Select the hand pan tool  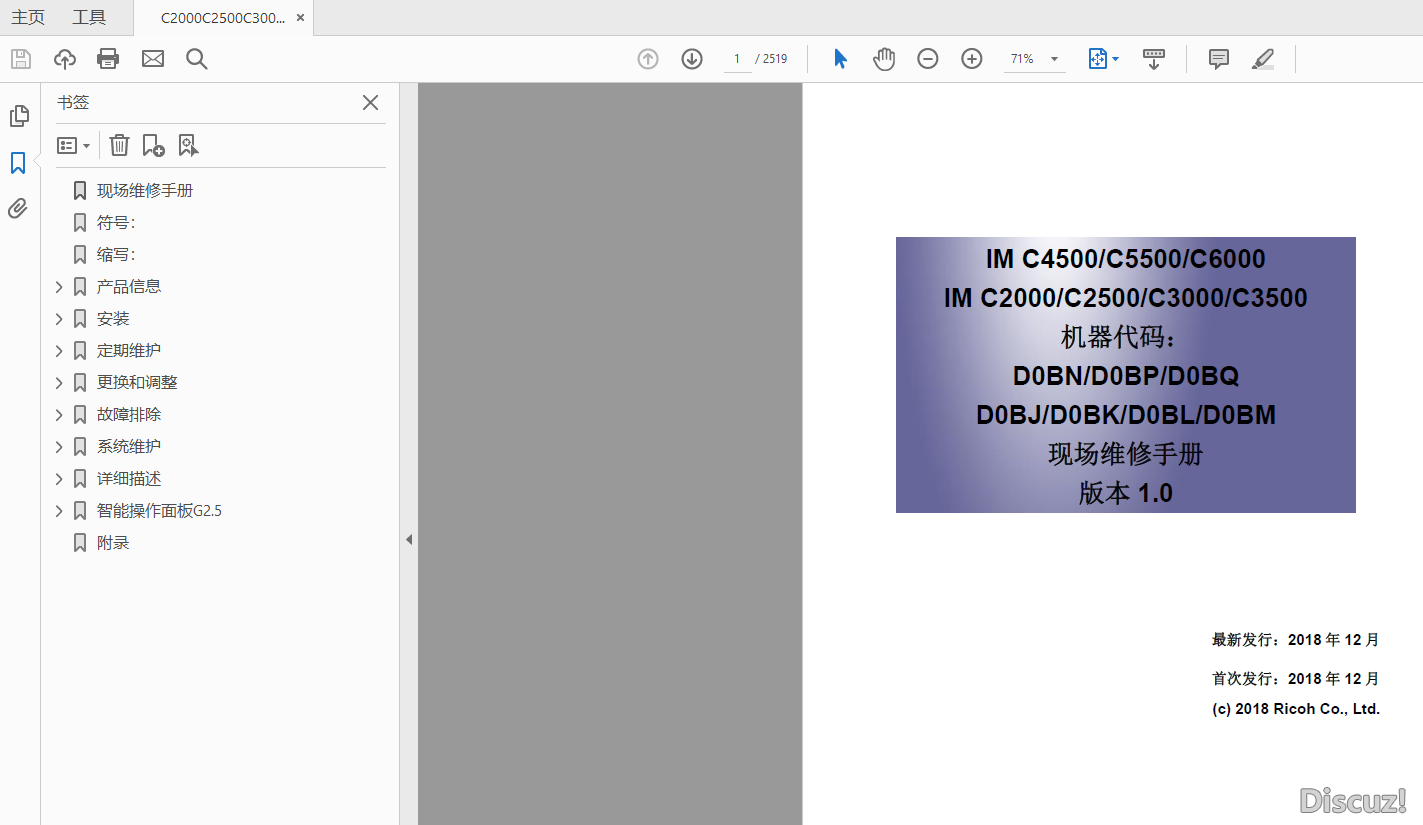(884, 59)
